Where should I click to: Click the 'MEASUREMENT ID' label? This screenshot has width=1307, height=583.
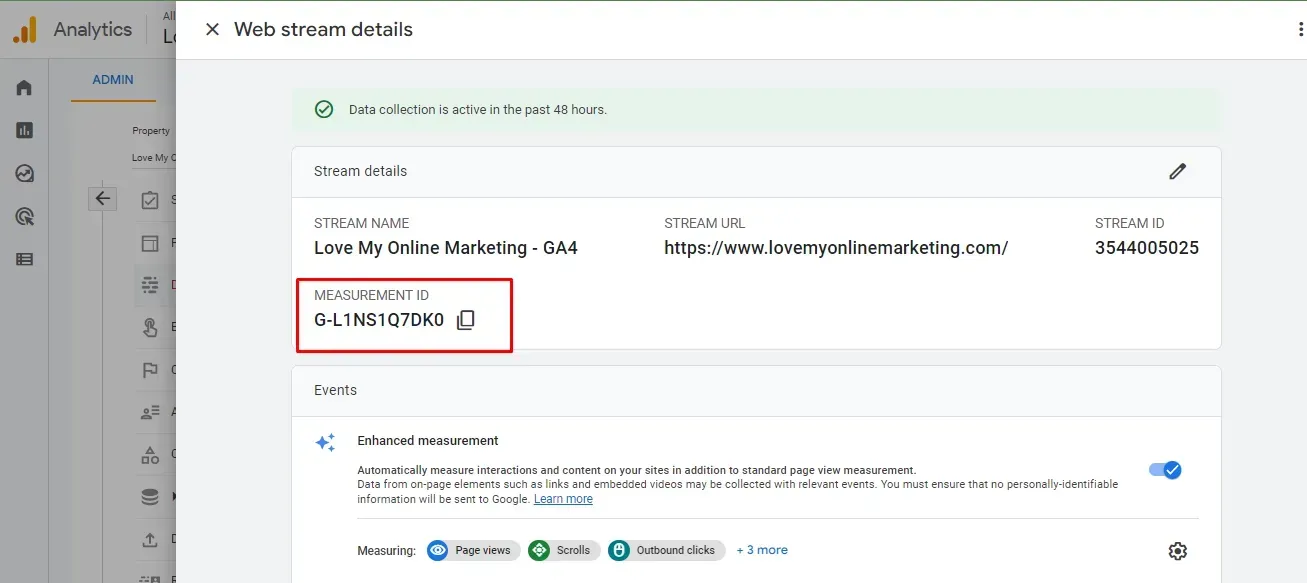(371, 295)
